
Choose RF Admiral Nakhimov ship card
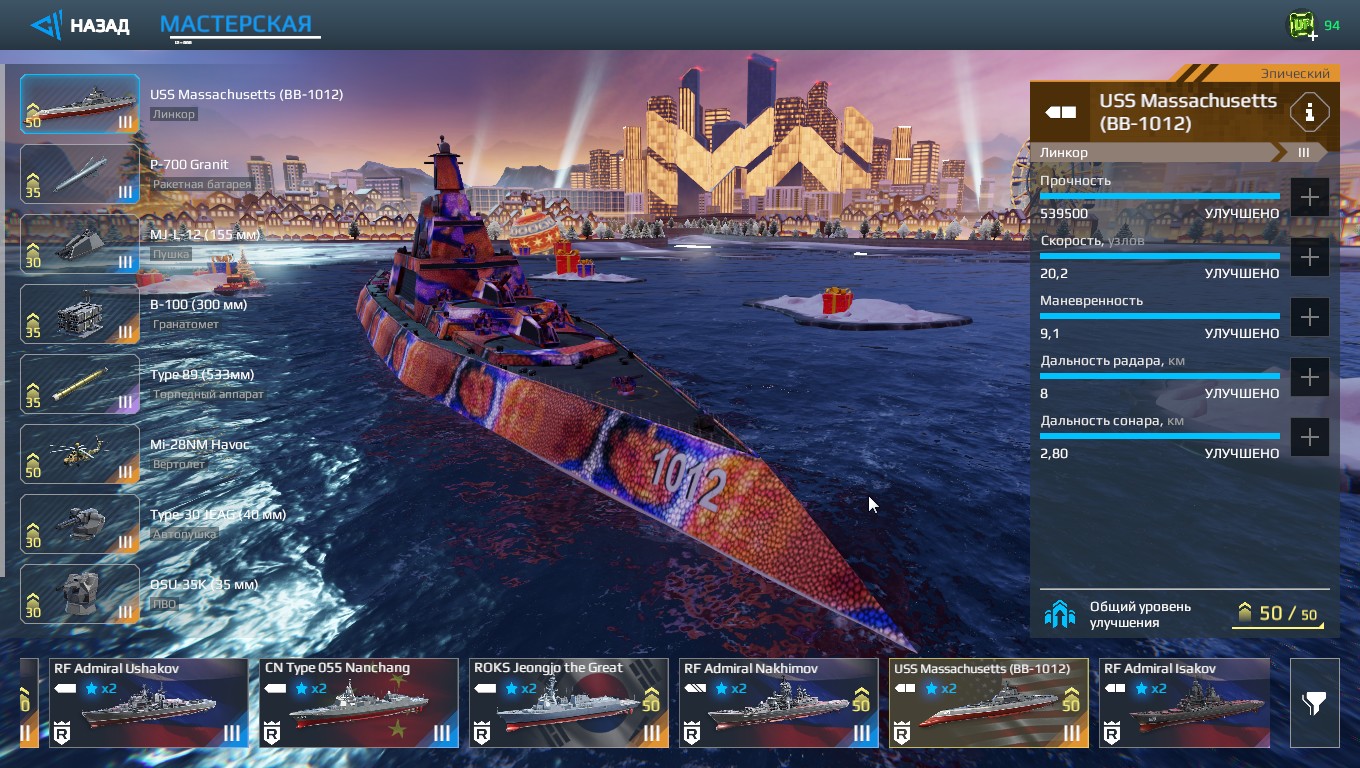pyautogui.click(x=779, y=703)
